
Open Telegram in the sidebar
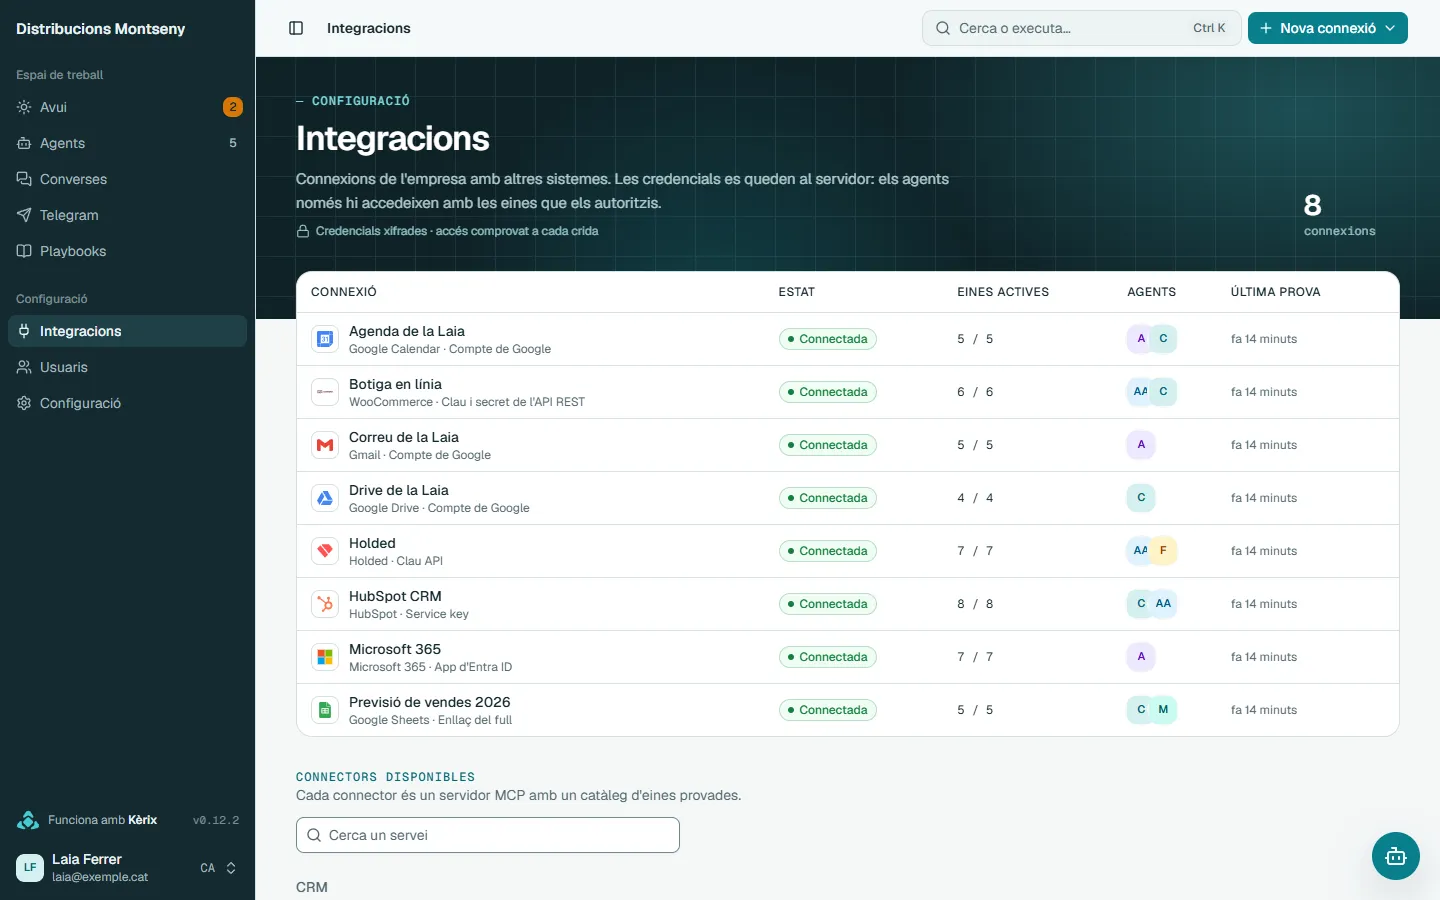point(127,215)
